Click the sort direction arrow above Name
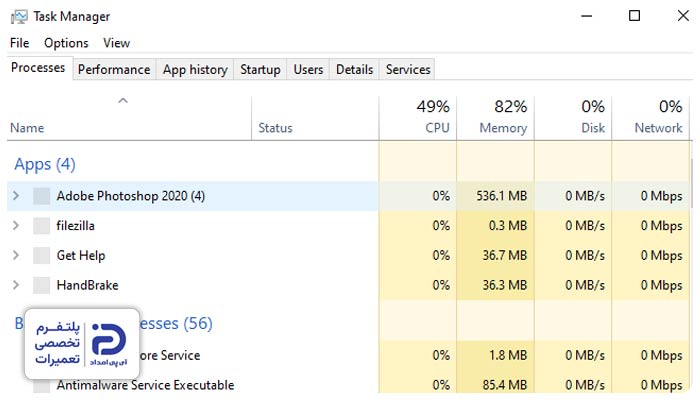 [x=123, y=101]
